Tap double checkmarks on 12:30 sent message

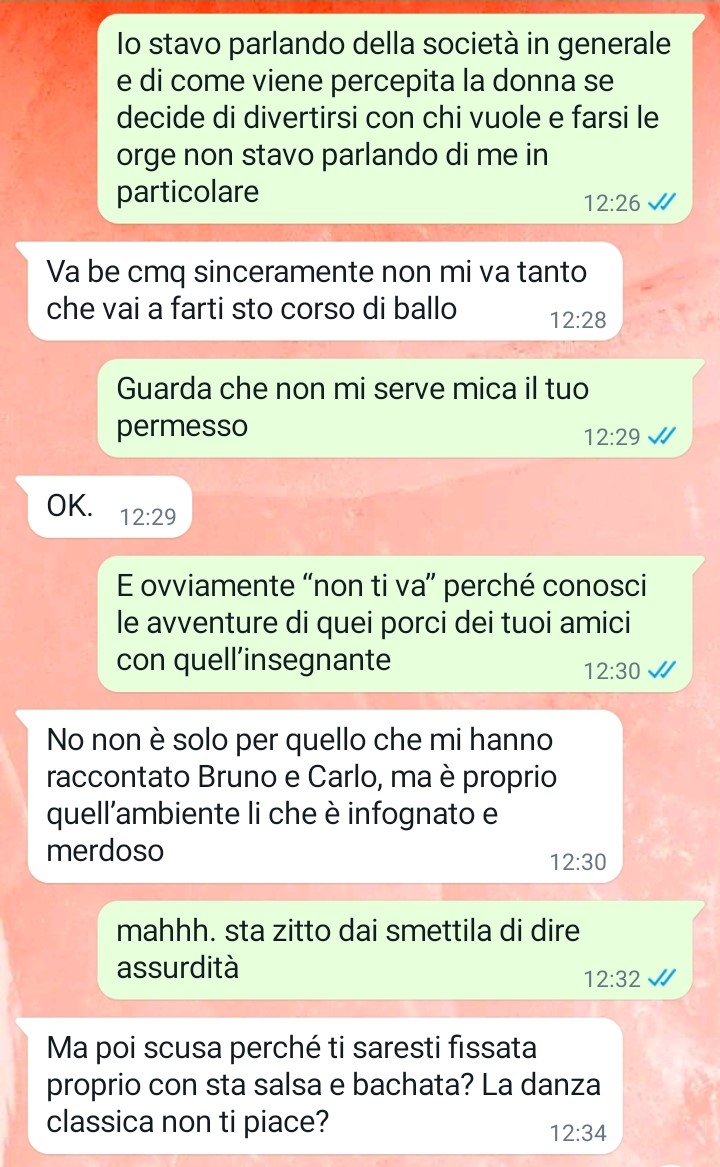pyautogui.click(x=661, y=671)
